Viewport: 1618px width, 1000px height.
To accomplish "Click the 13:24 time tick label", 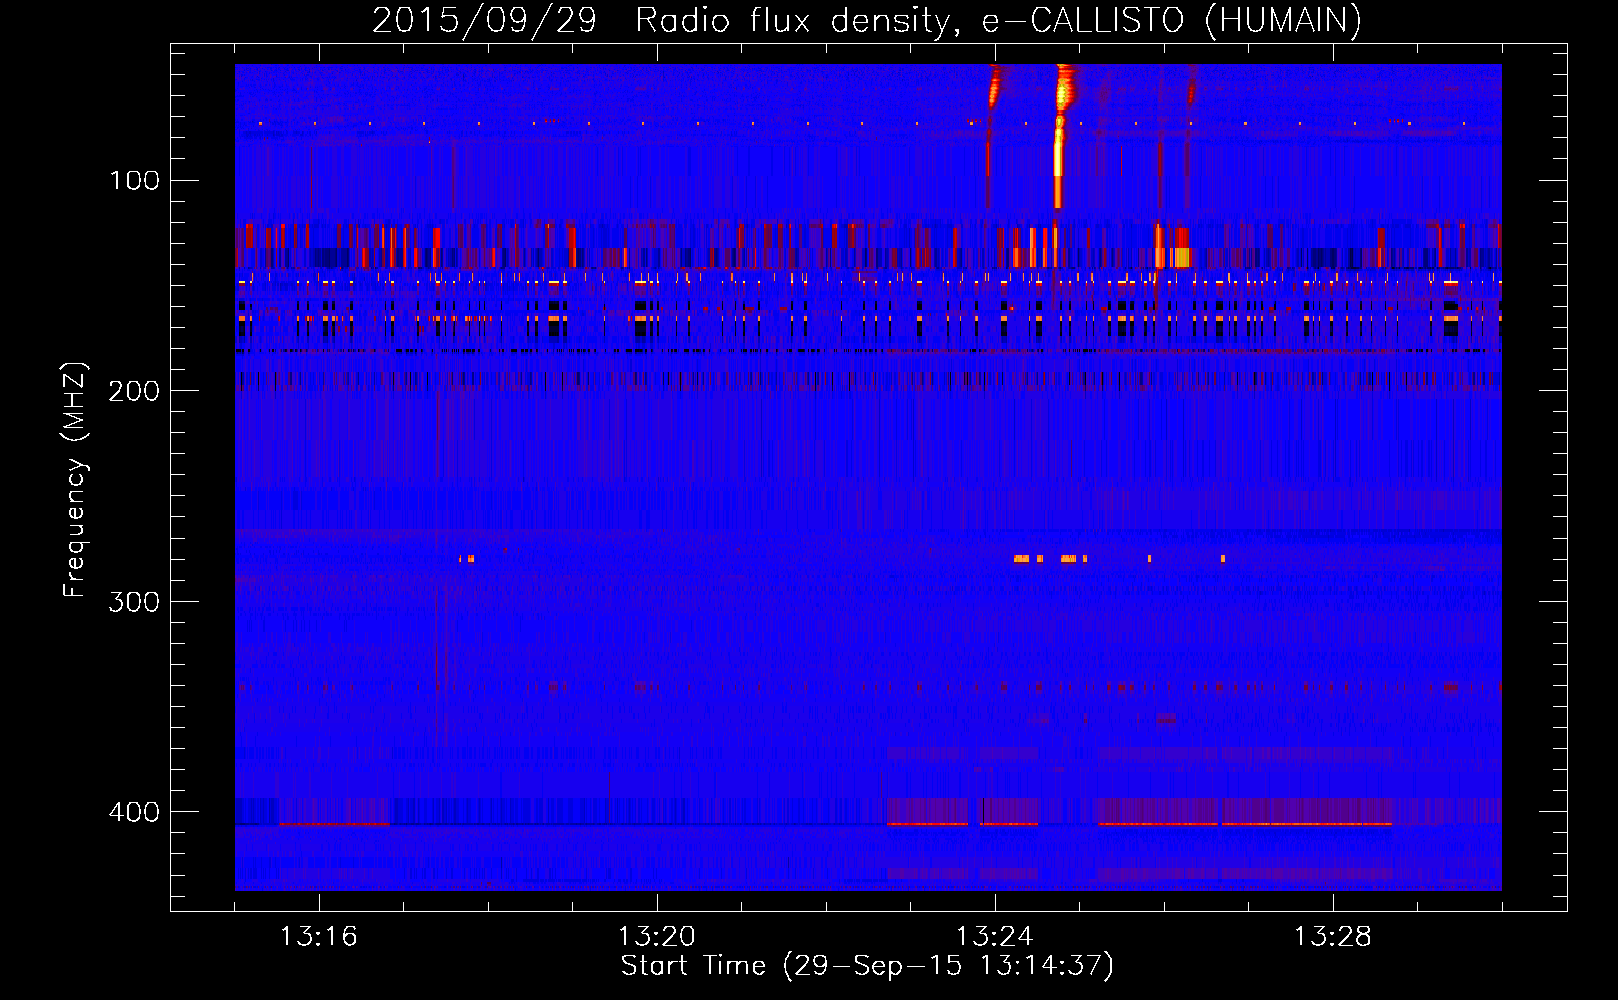I will pos(995,936).
